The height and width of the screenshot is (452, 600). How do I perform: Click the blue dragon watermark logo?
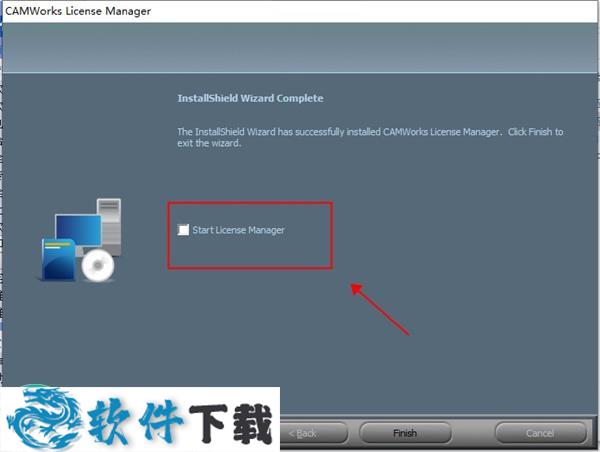pyautogui.click(x=44, y=418)
